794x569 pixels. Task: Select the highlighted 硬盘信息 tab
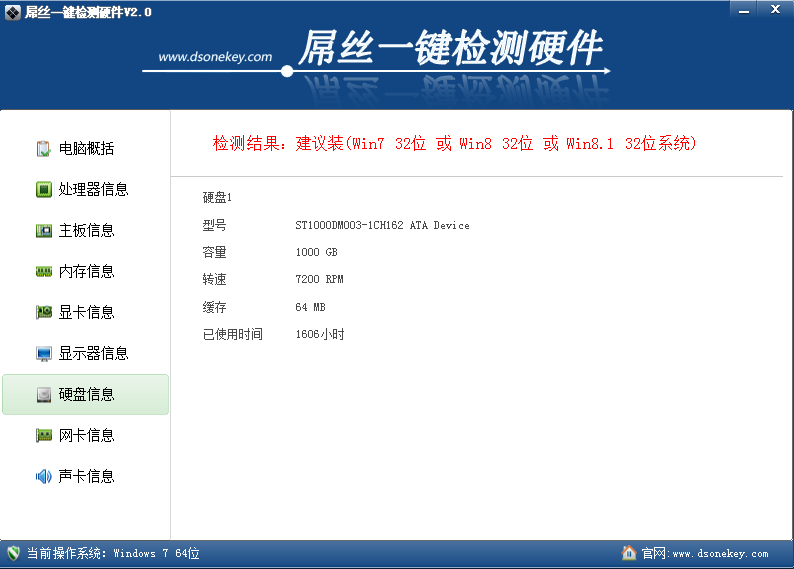click(x=86, y=395)
